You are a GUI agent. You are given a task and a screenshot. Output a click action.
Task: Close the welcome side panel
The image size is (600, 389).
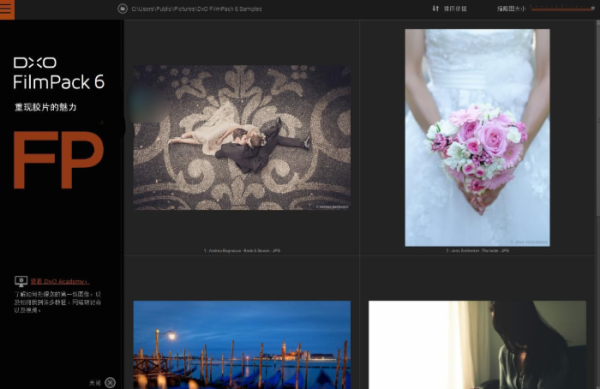tap(110, 382)
